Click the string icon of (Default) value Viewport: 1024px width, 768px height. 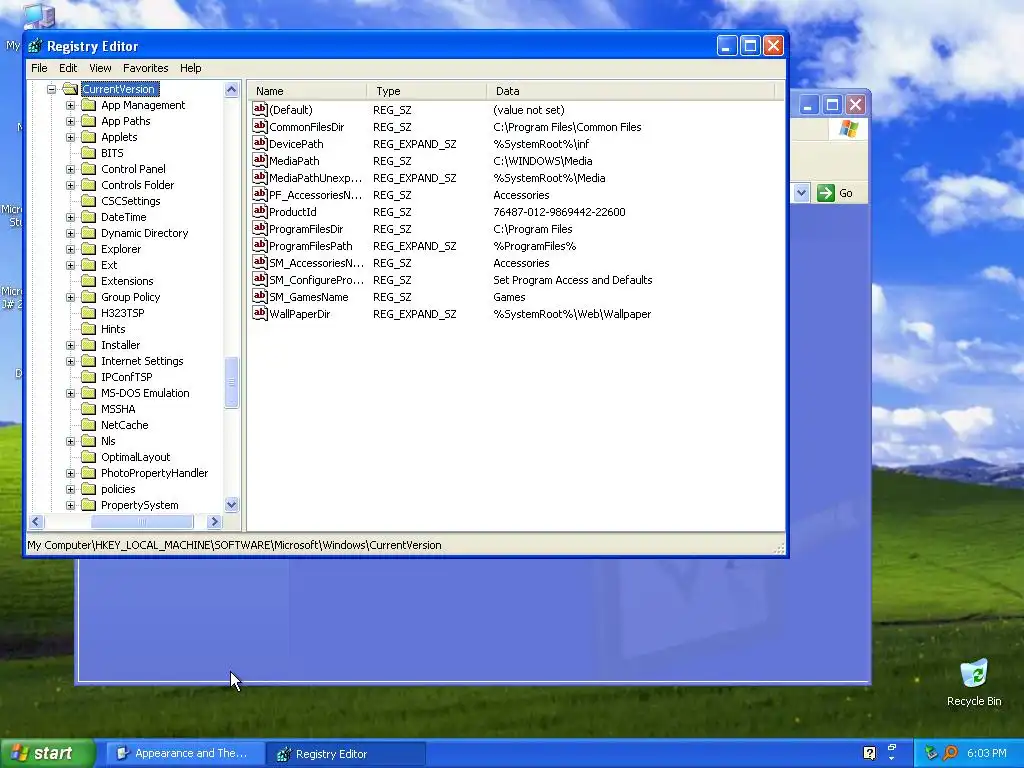pyautogui.click(x=260, y=109)
